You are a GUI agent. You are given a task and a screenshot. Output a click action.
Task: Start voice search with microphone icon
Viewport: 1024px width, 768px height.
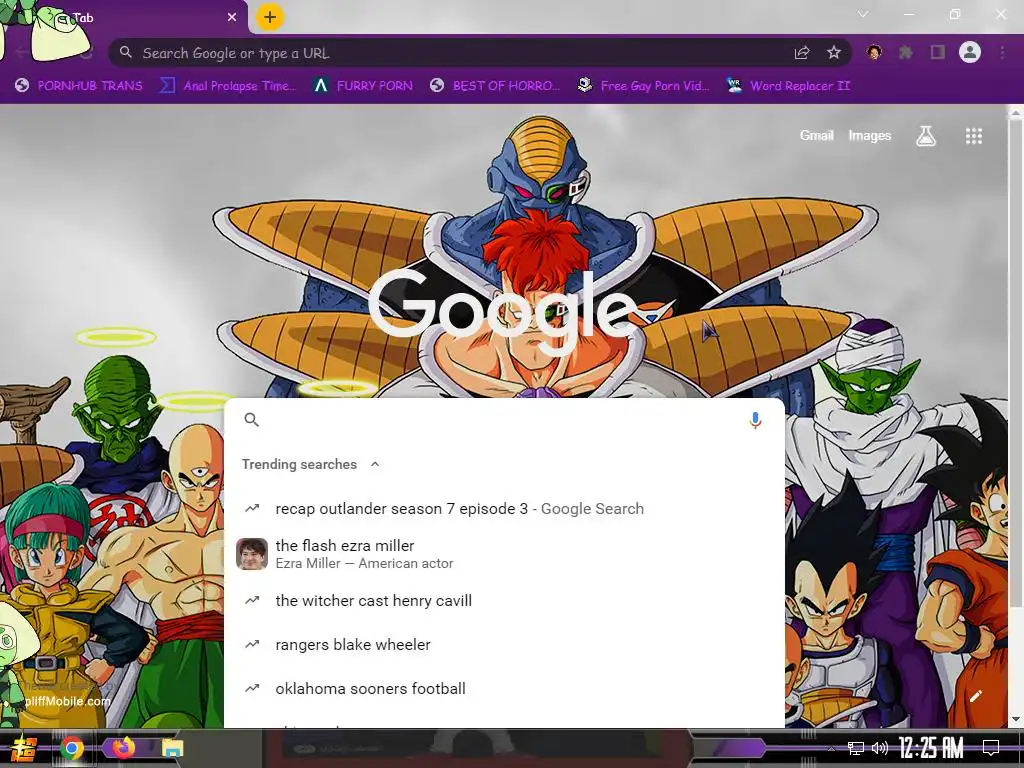(x=755, y=420)
